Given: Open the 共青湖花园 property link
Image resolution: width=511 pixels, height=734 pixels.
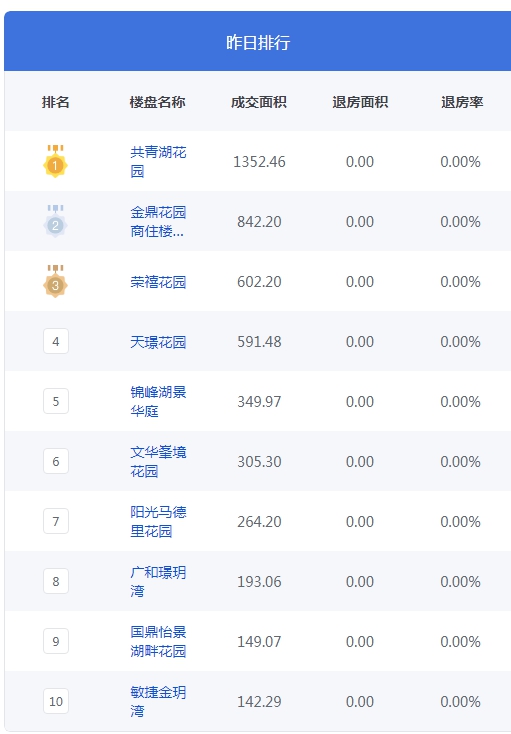Looking at the screenshot, I should click(x=158, y=161).
